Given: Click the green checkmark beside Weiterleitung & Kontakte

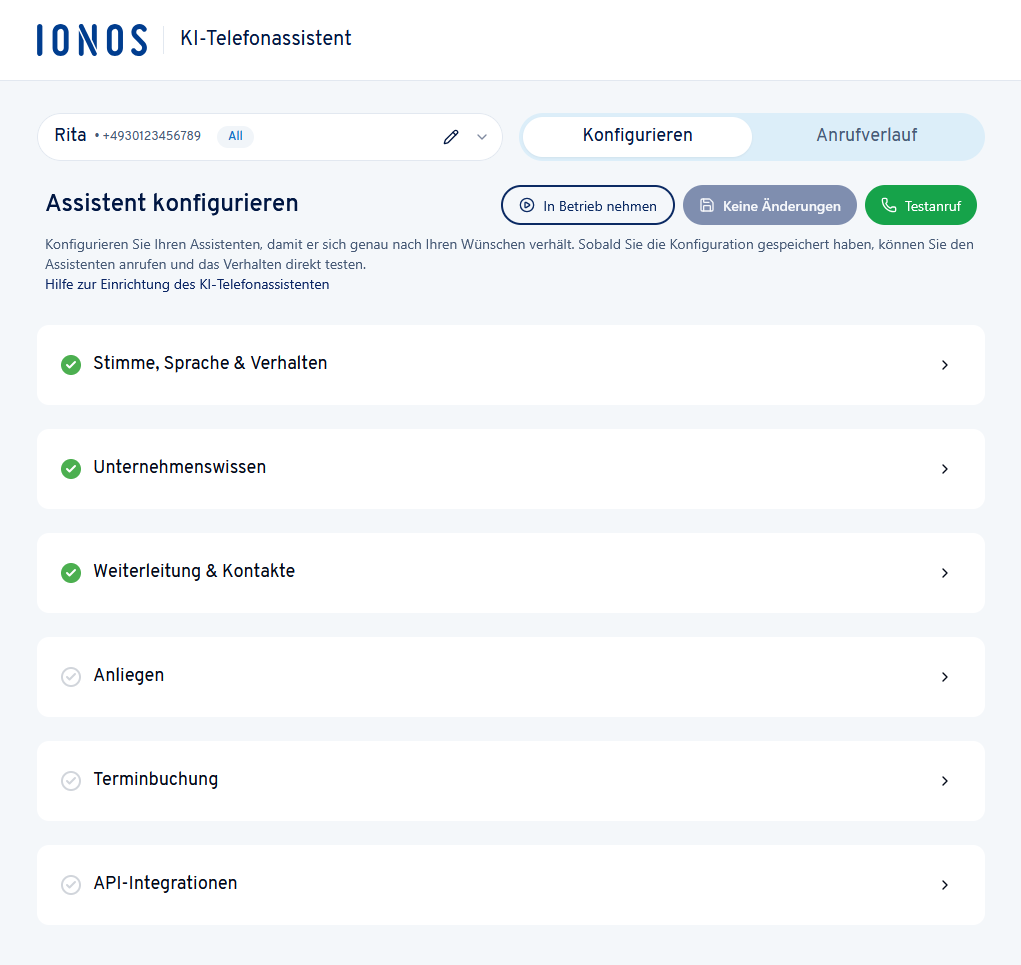Looking at the screenshot, I should pyautogui.click(x=71, y=573).
